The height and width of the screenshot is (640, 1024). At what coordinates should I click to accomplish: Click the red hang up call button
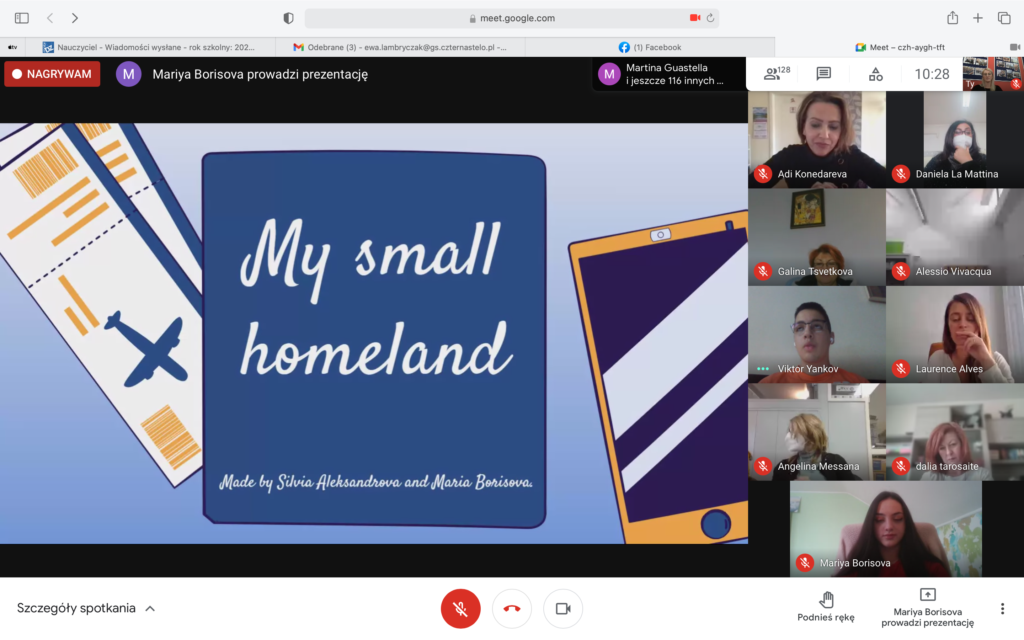[x=512, y=608]
